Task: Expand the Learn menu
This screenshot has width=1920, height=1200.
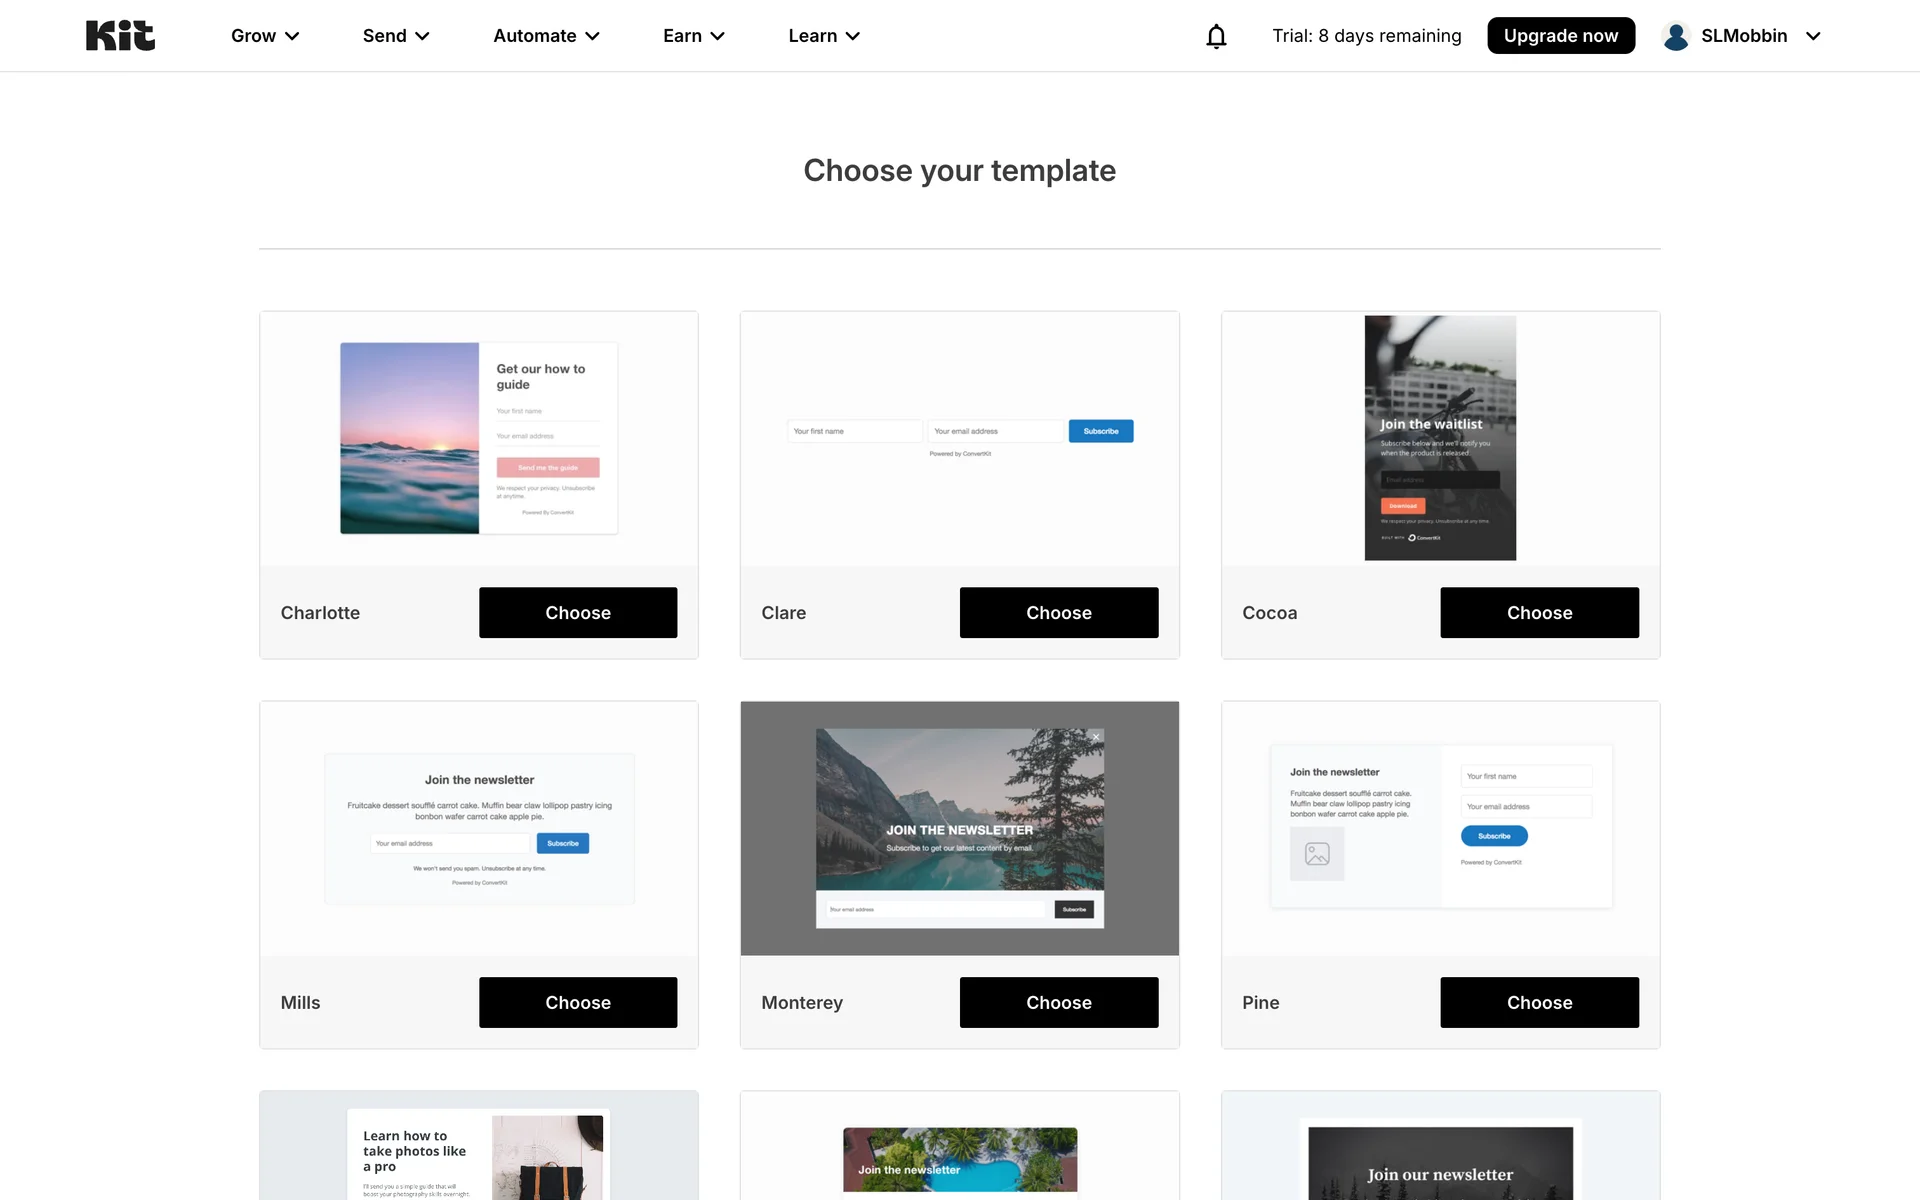Action: (824, 36)
